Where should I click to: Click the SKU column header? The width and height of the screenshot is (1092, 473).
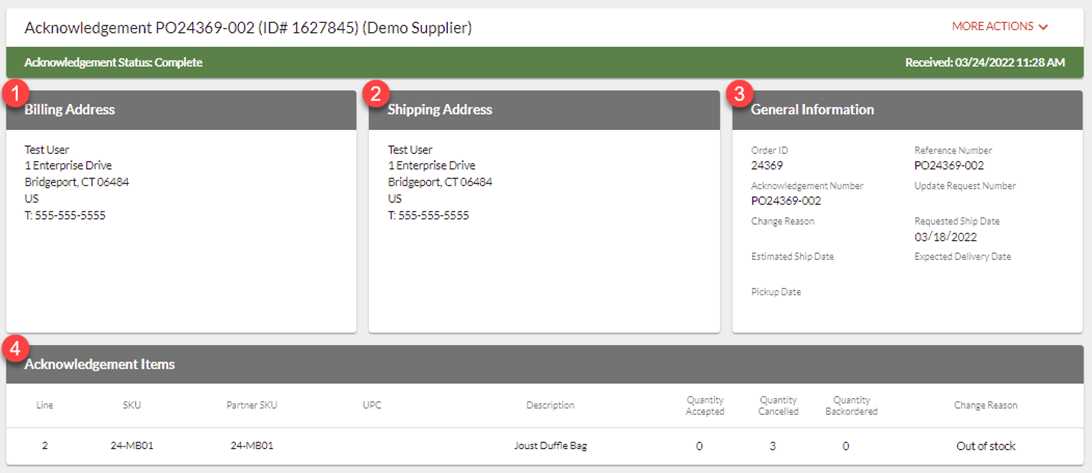coord(132,406)
